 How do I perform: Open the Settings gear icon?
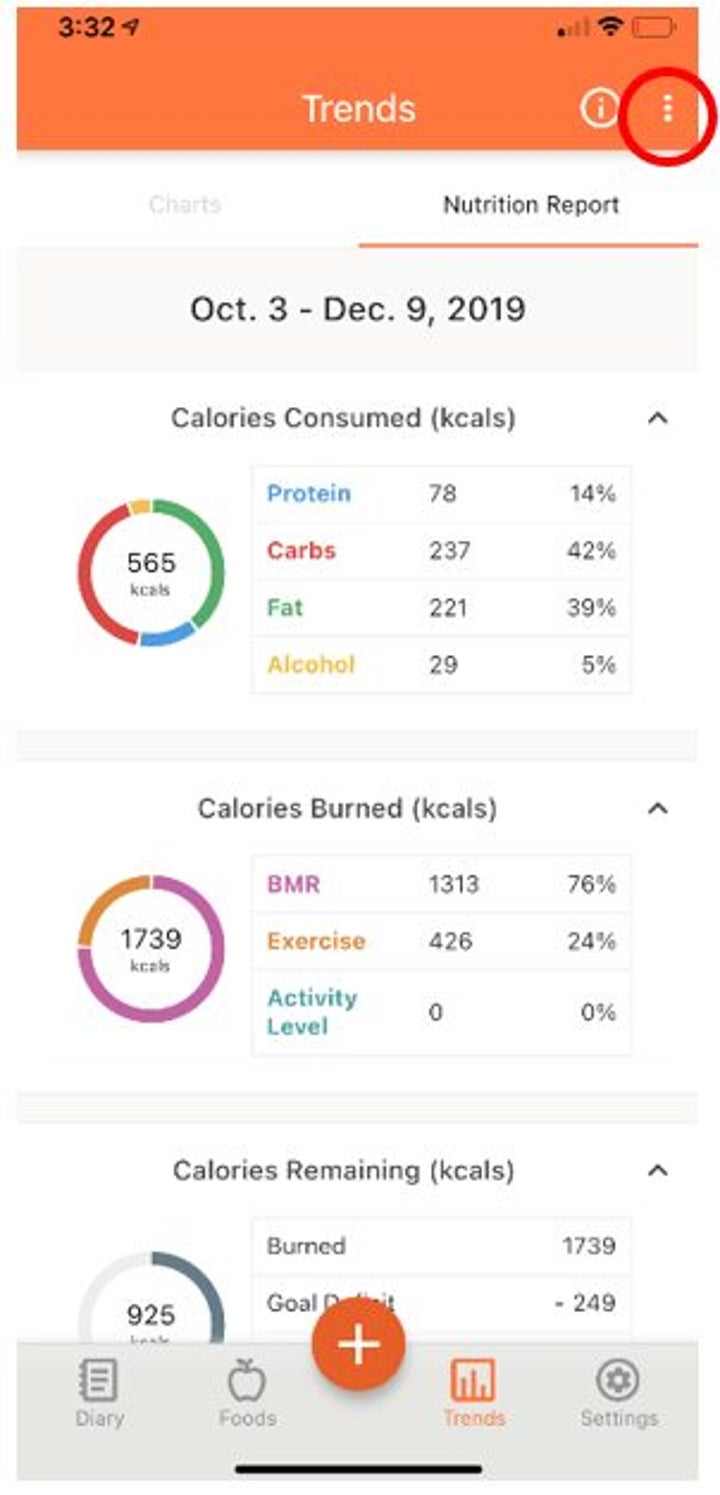pyautogui.click(x=618, y=1382)
